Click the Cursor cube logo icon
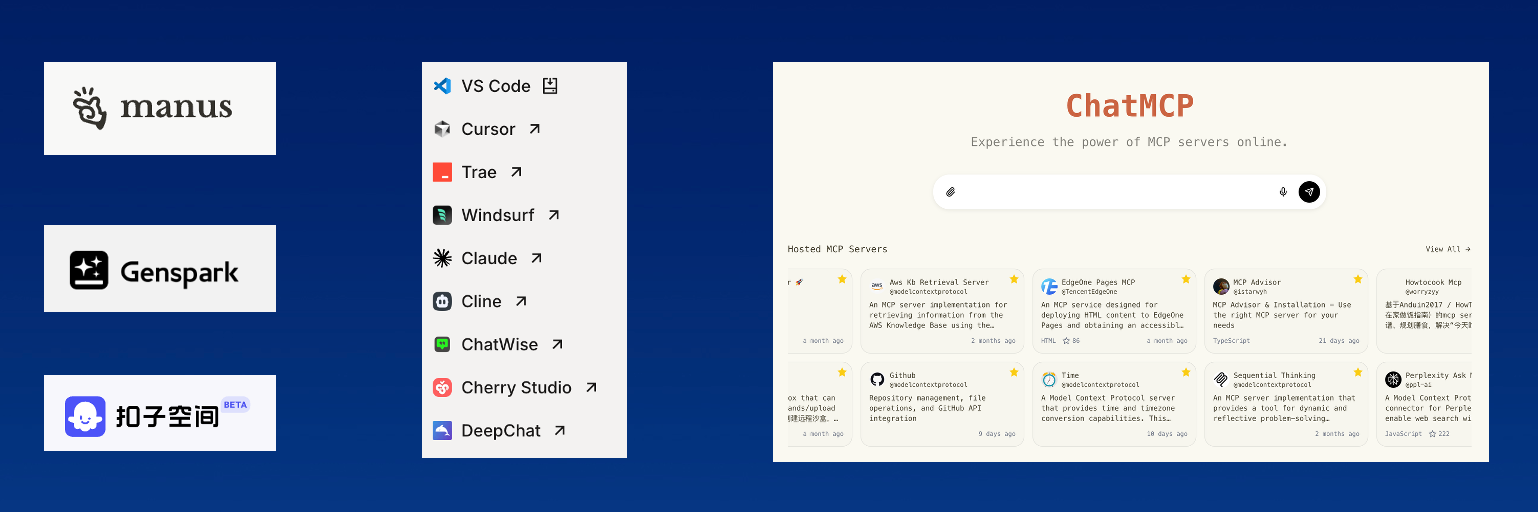 click(x=442, y=129)
